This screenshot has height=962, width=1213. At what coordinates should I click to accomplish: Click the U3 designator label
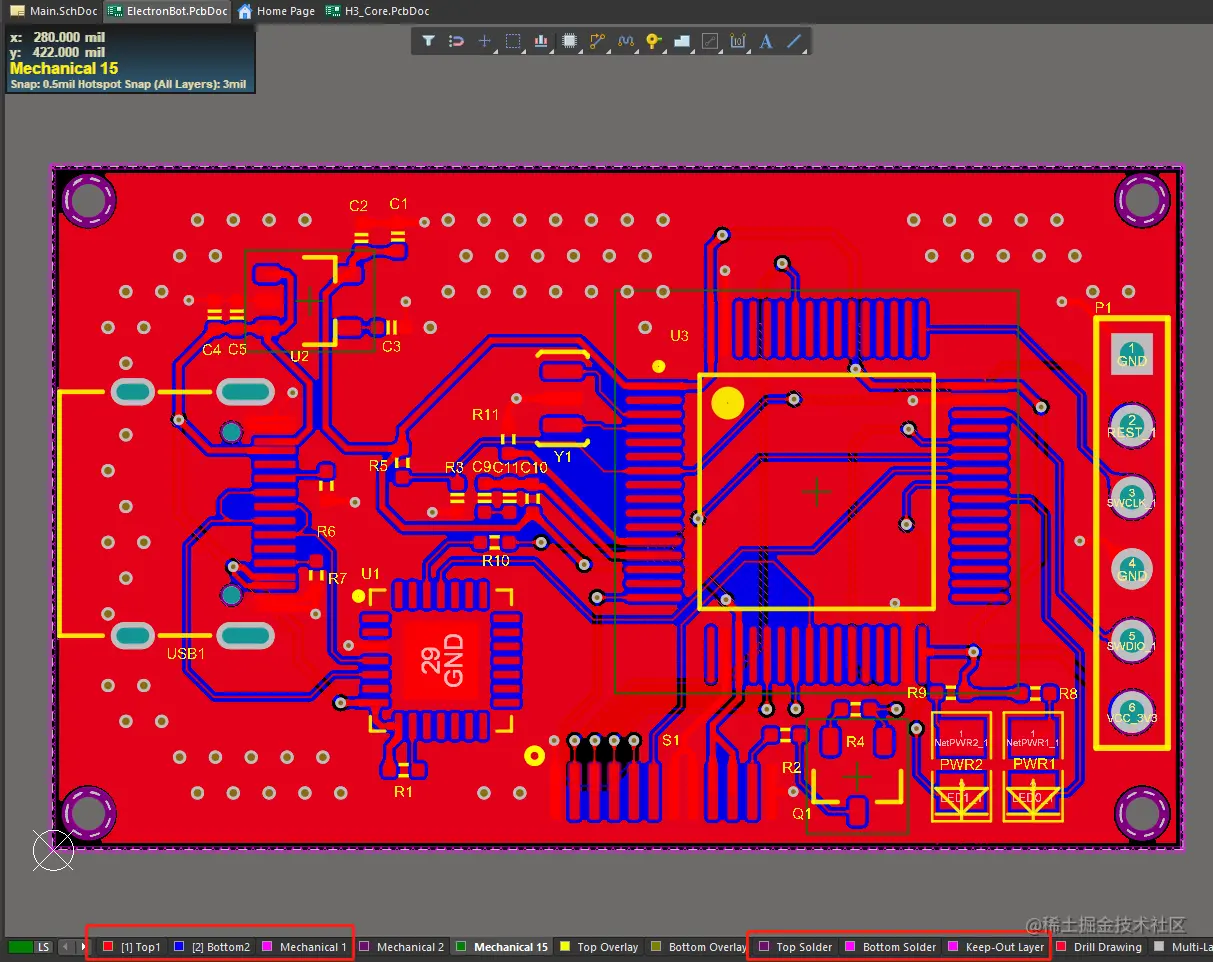pyautogui.click(x=679, y=335)
